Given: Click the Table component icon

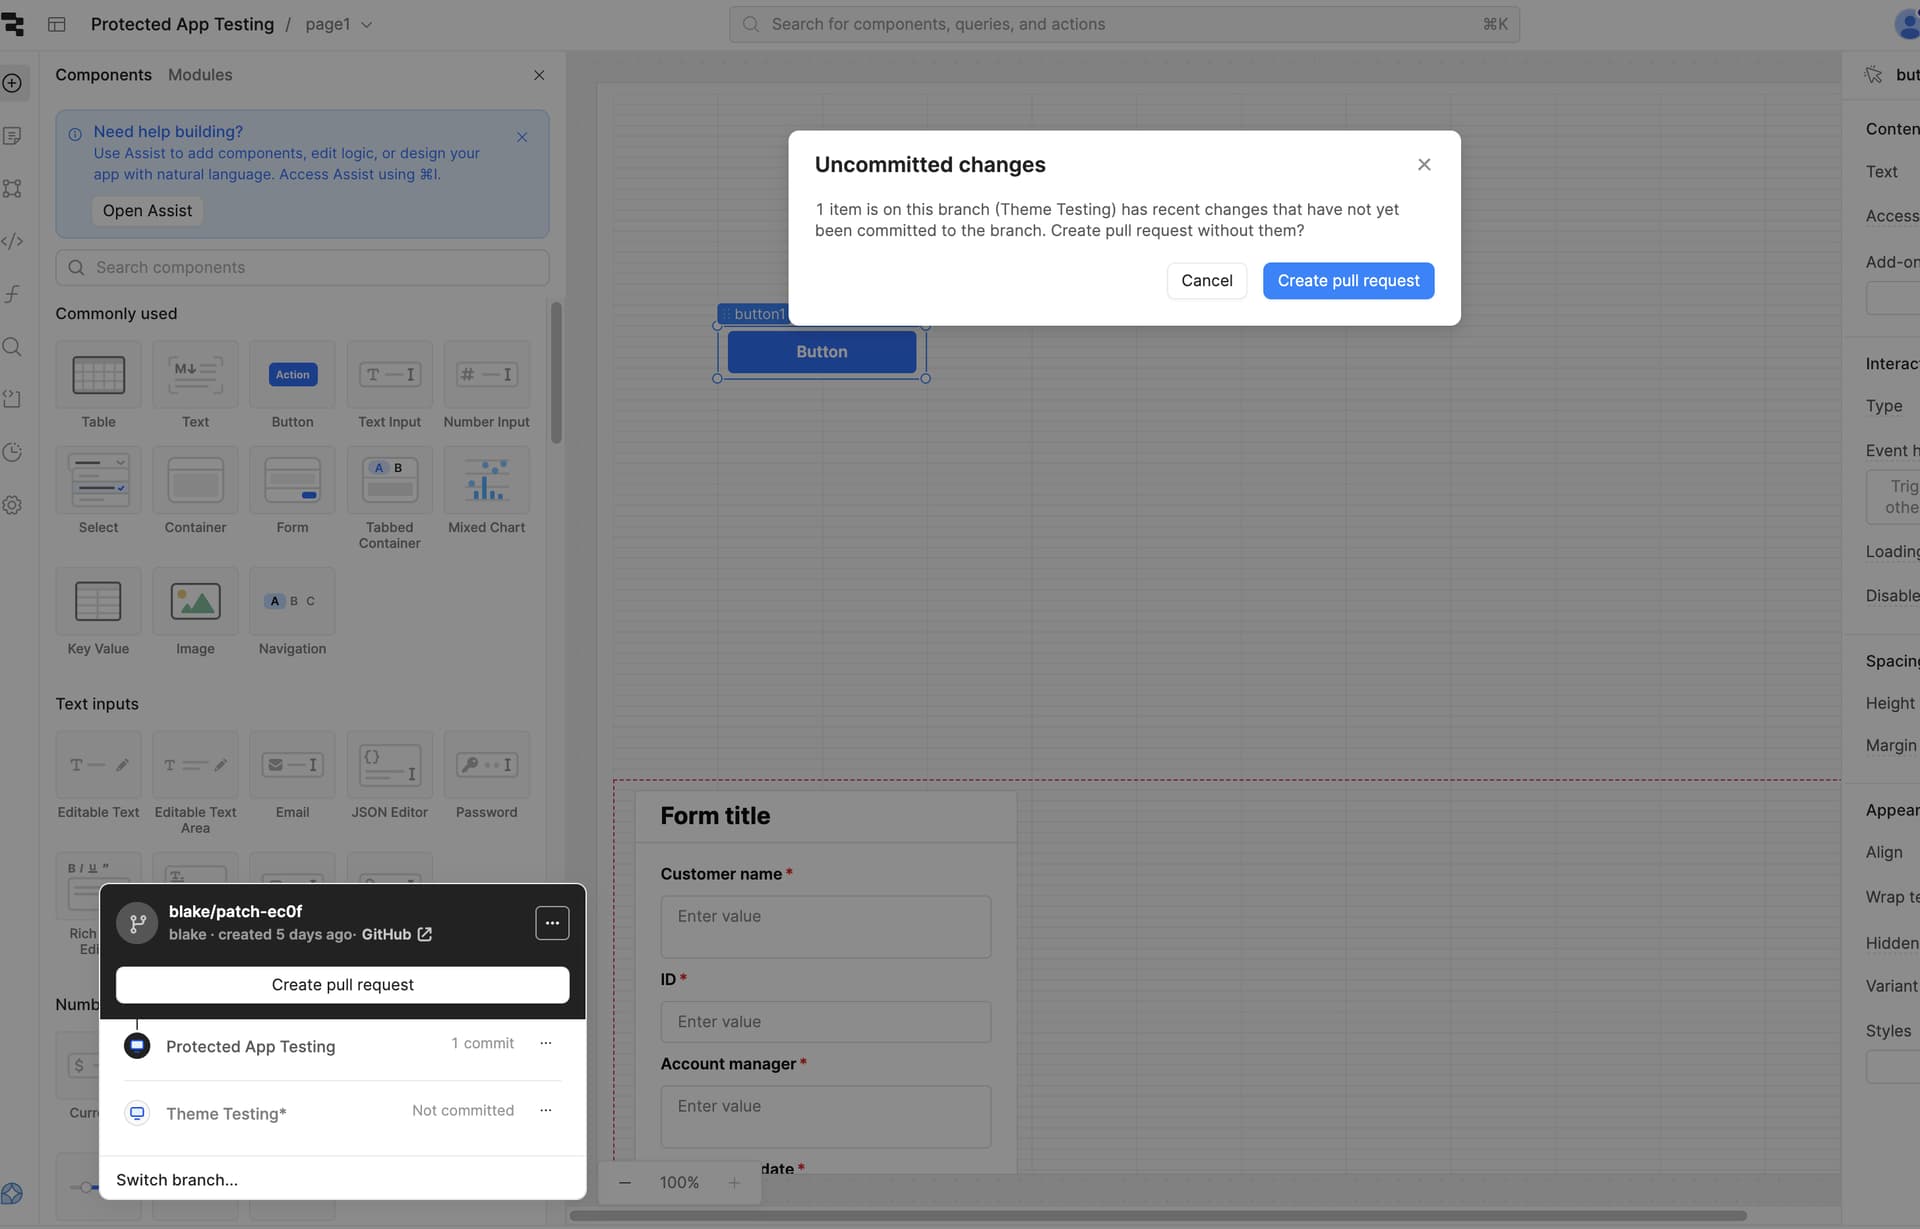Looking at the screenshot, I should click(x=98, y=375).
